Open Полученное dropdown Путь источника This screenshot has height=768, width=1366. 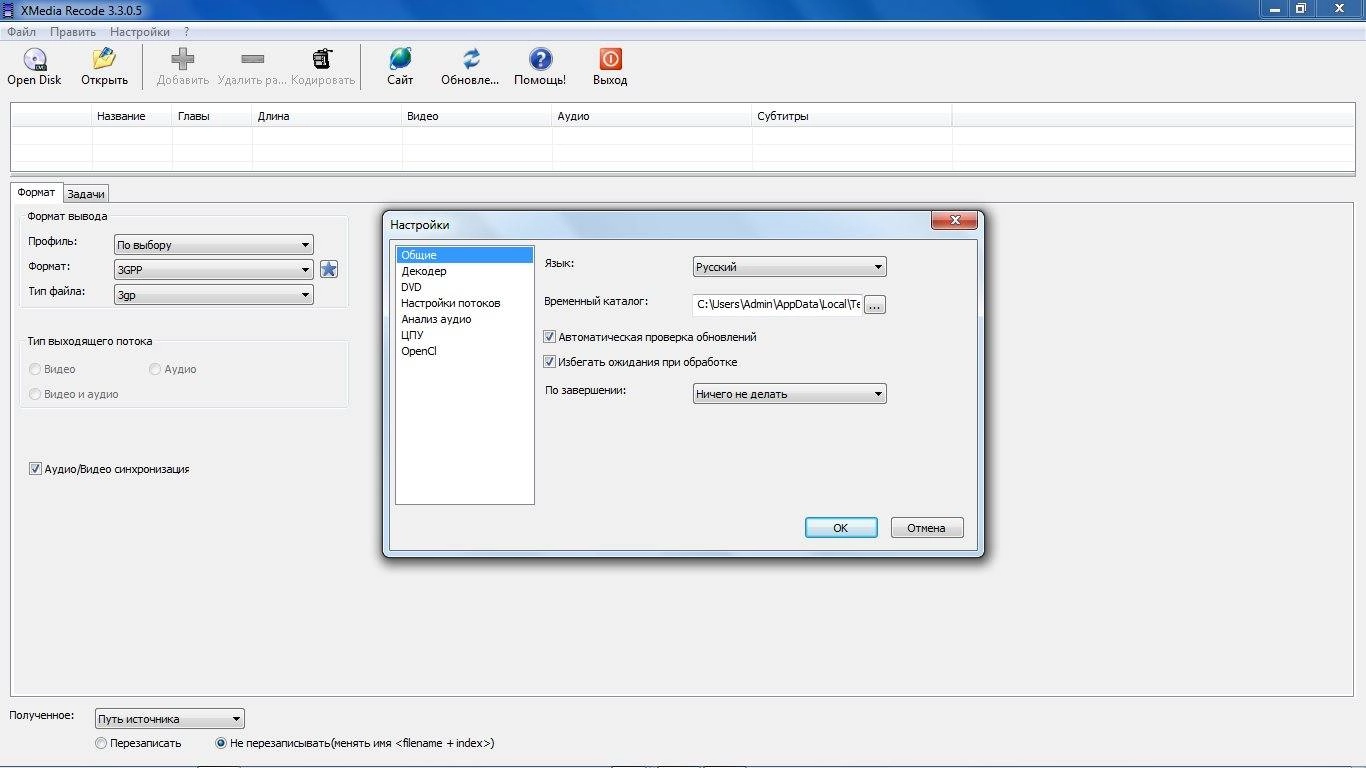pyautogui.click(x=170, y=719)
